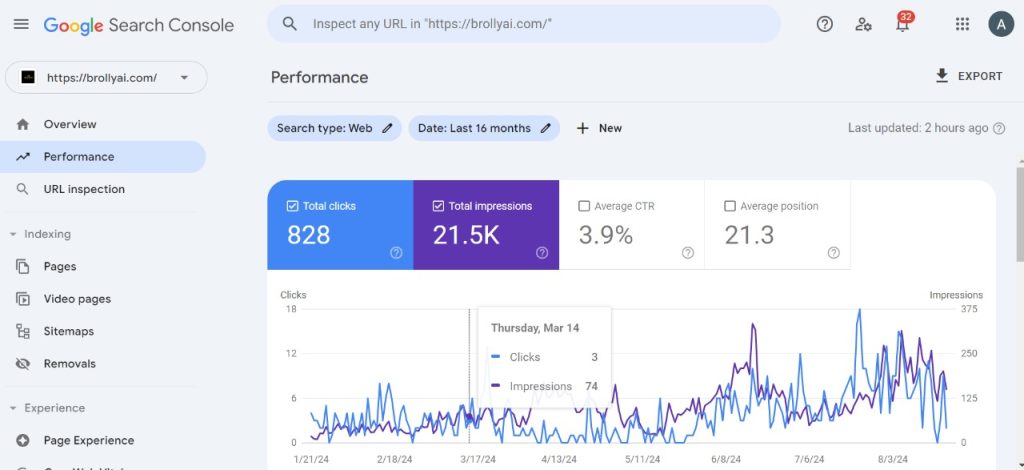
Task: Add a New filter
Action: tap(599, 128)
